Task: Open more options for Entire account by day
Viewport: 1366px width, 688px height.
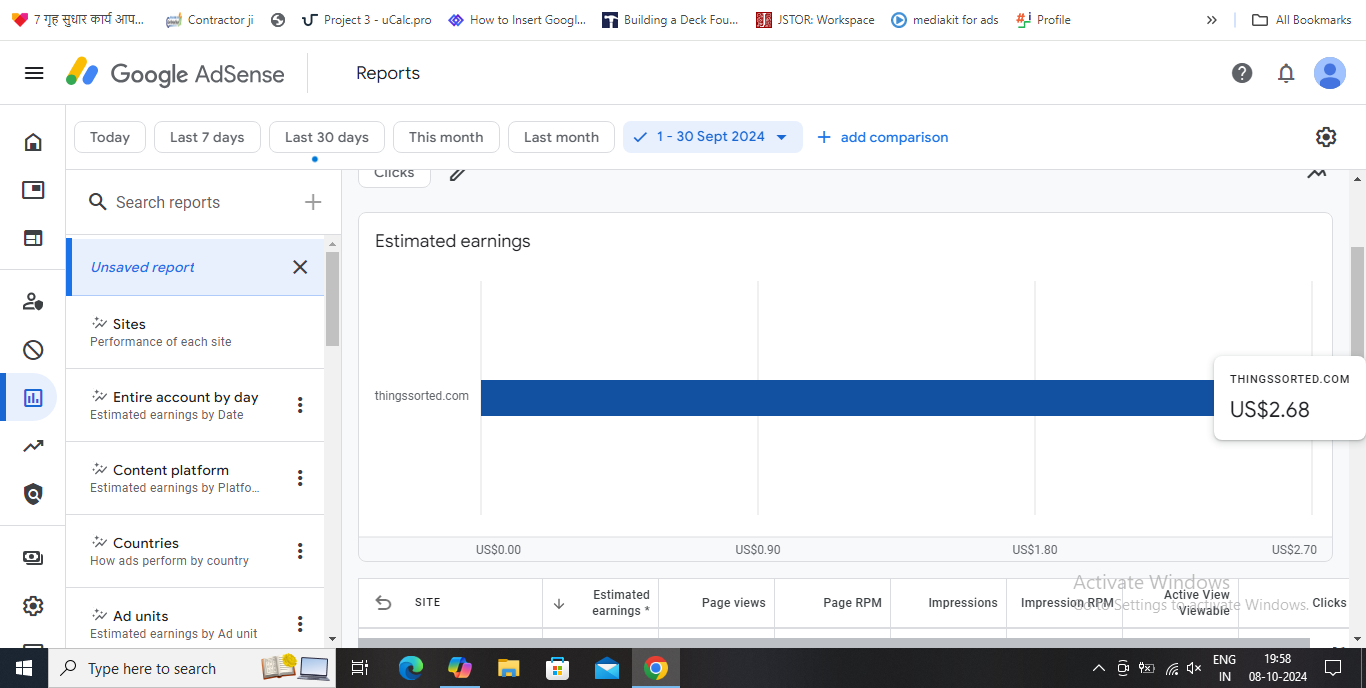Action: 300,405
